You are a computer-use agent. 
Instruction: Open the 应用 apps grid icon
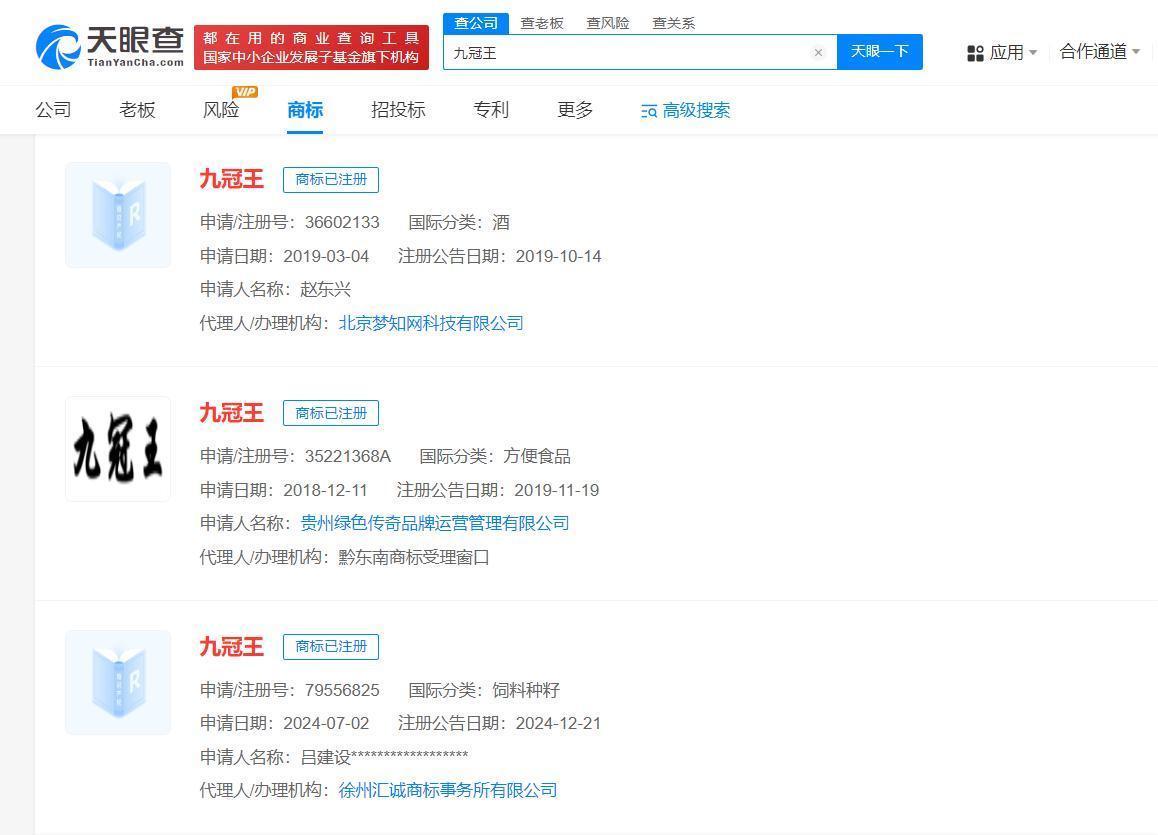pyautogui.click(x=975, y=53)
